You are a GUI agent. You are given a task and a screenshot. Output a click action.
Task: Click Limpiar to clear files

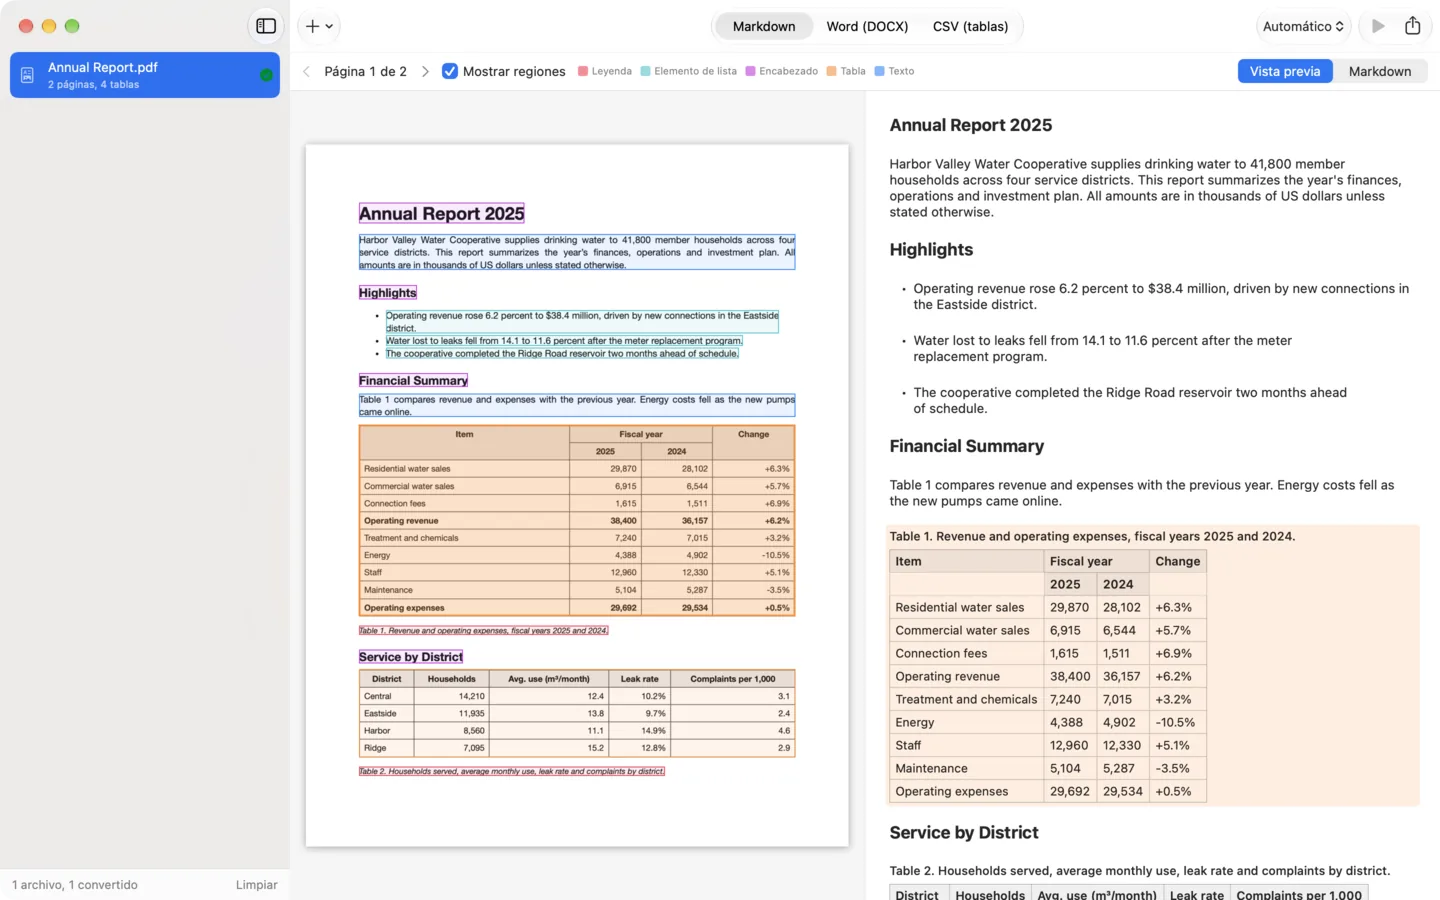(x=256, y=885)
